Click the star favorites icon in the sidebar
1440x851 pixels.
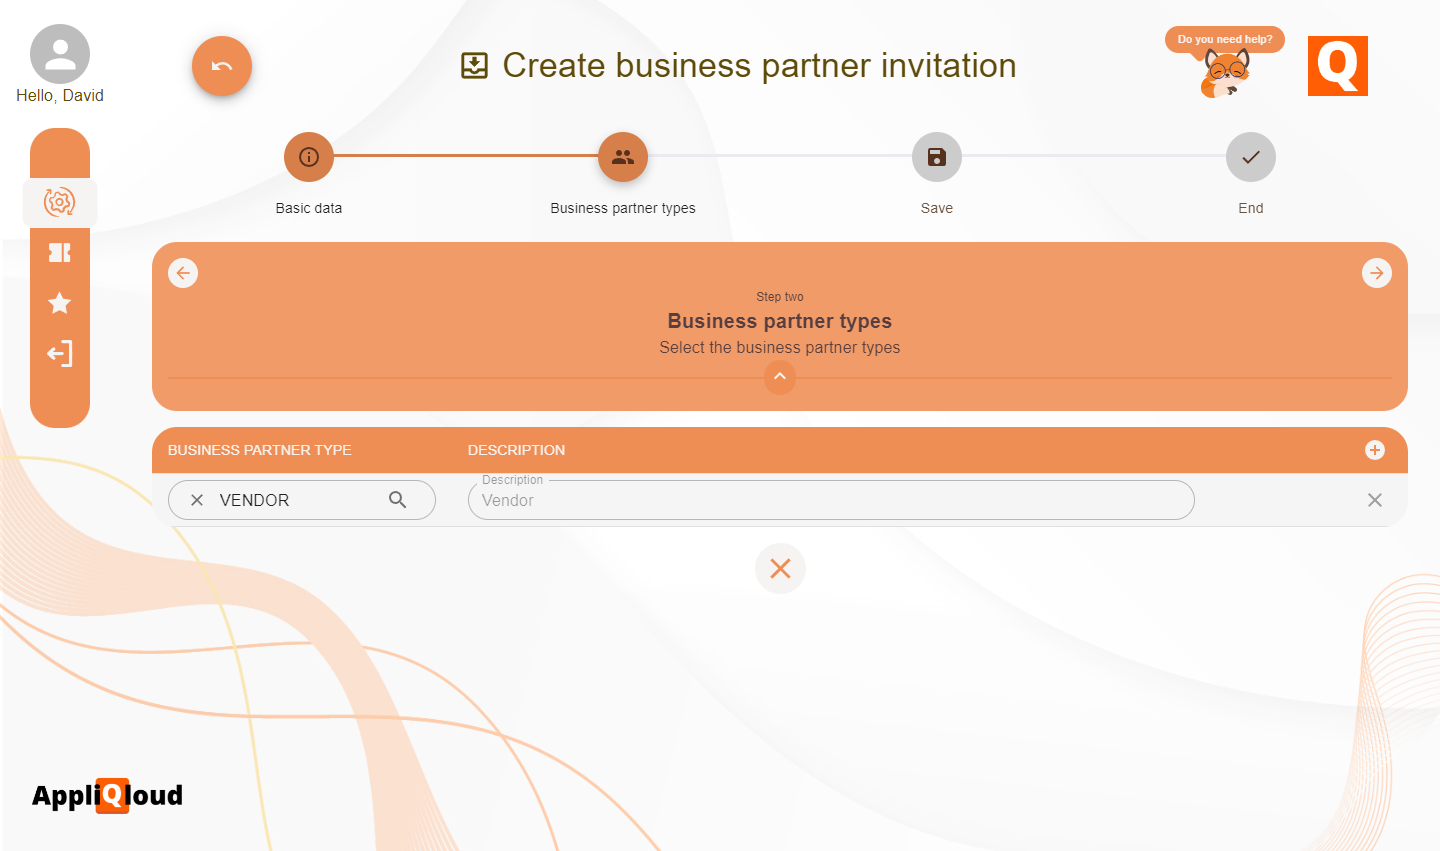(x=60, y=303)
